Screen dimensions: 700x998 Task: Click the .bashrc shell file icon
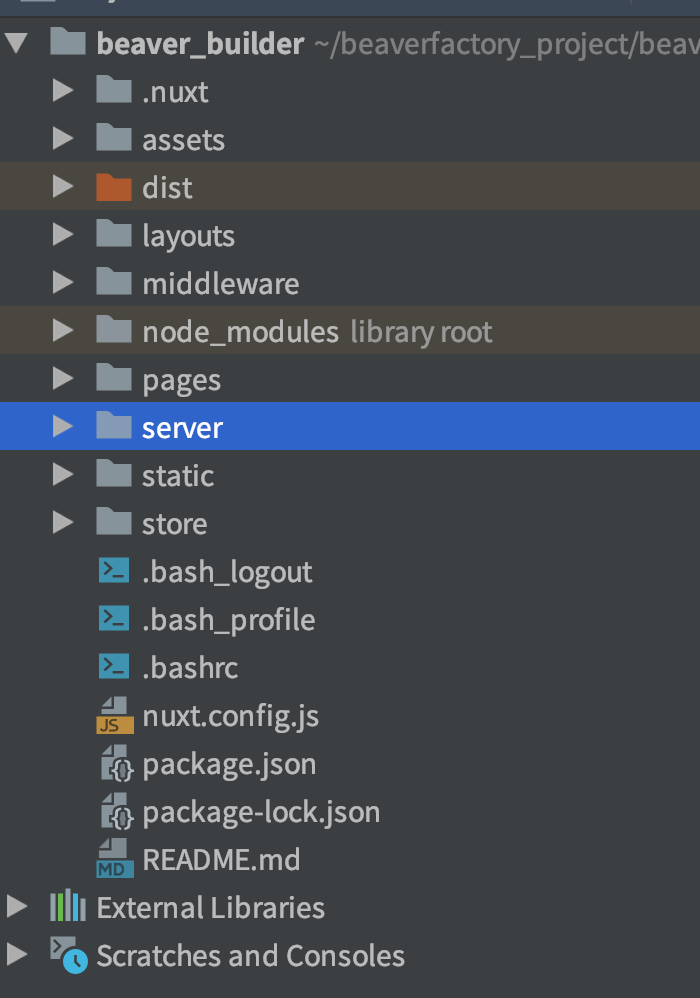[114, 666]
